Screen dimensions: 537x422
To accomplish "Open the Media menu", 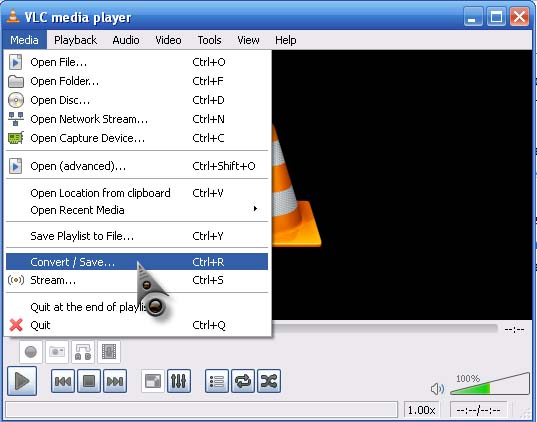I will 24,40.
